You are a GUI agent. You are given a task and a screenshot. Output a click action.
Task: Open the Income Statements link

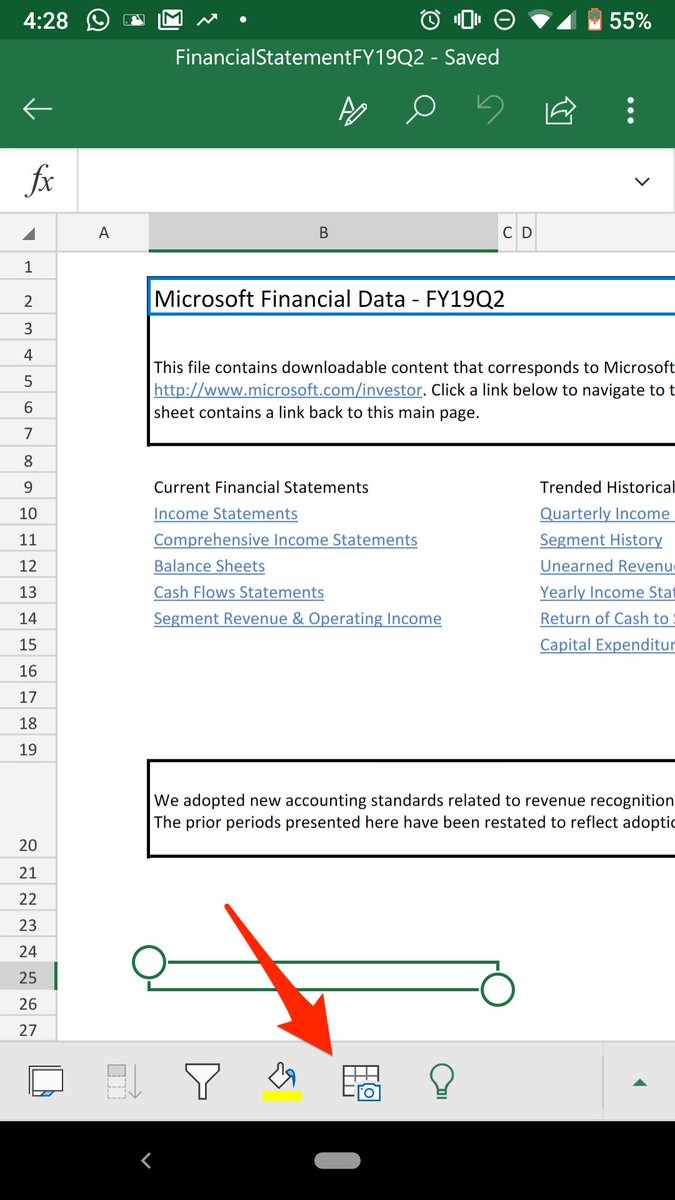click(226, 513)
